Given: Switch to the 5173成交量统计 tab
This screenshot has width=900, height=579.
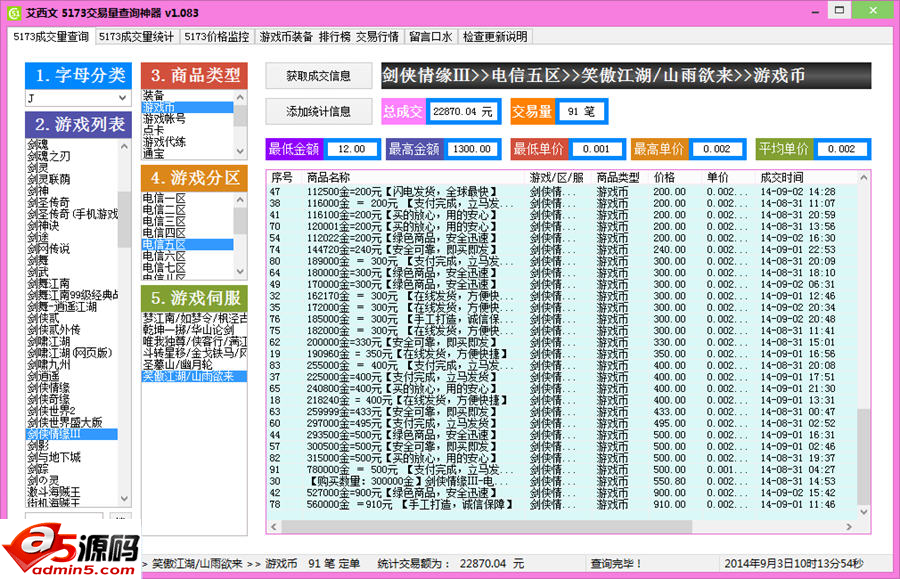Looking at the screenshot, I should (138, 37).
